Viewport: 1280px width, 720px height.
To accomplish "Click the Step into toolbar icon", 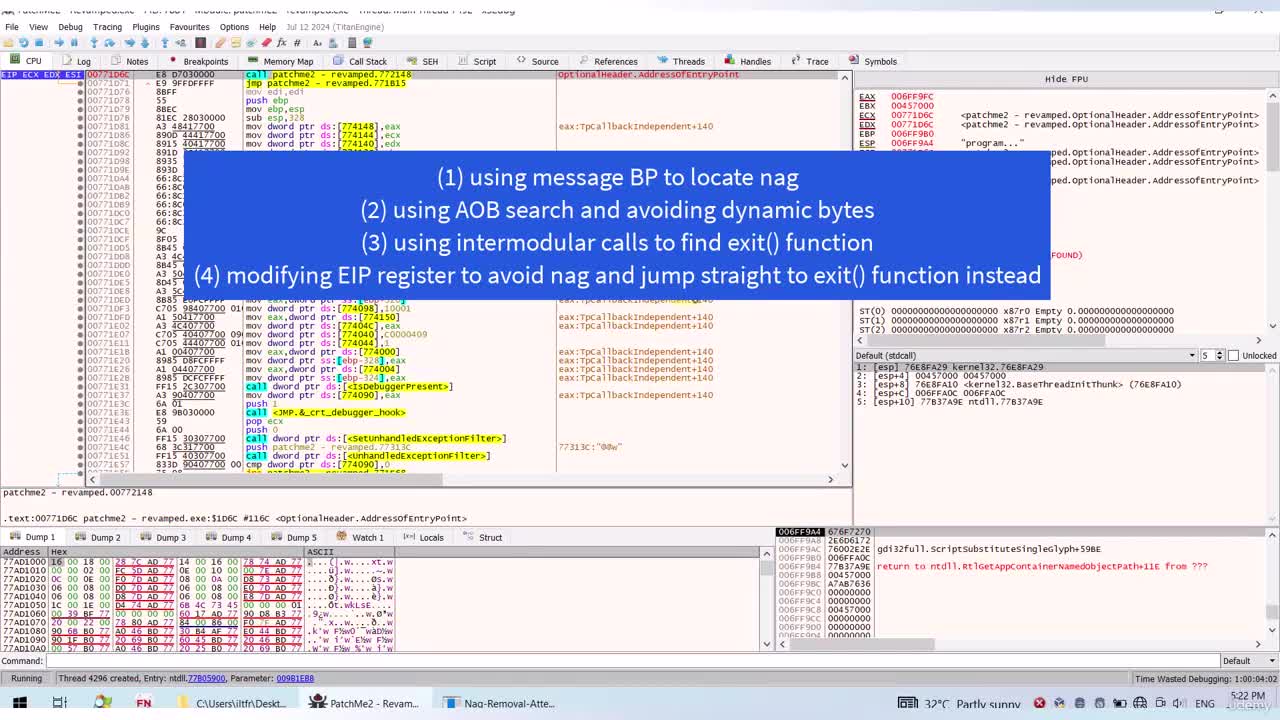I will point(93,43).
